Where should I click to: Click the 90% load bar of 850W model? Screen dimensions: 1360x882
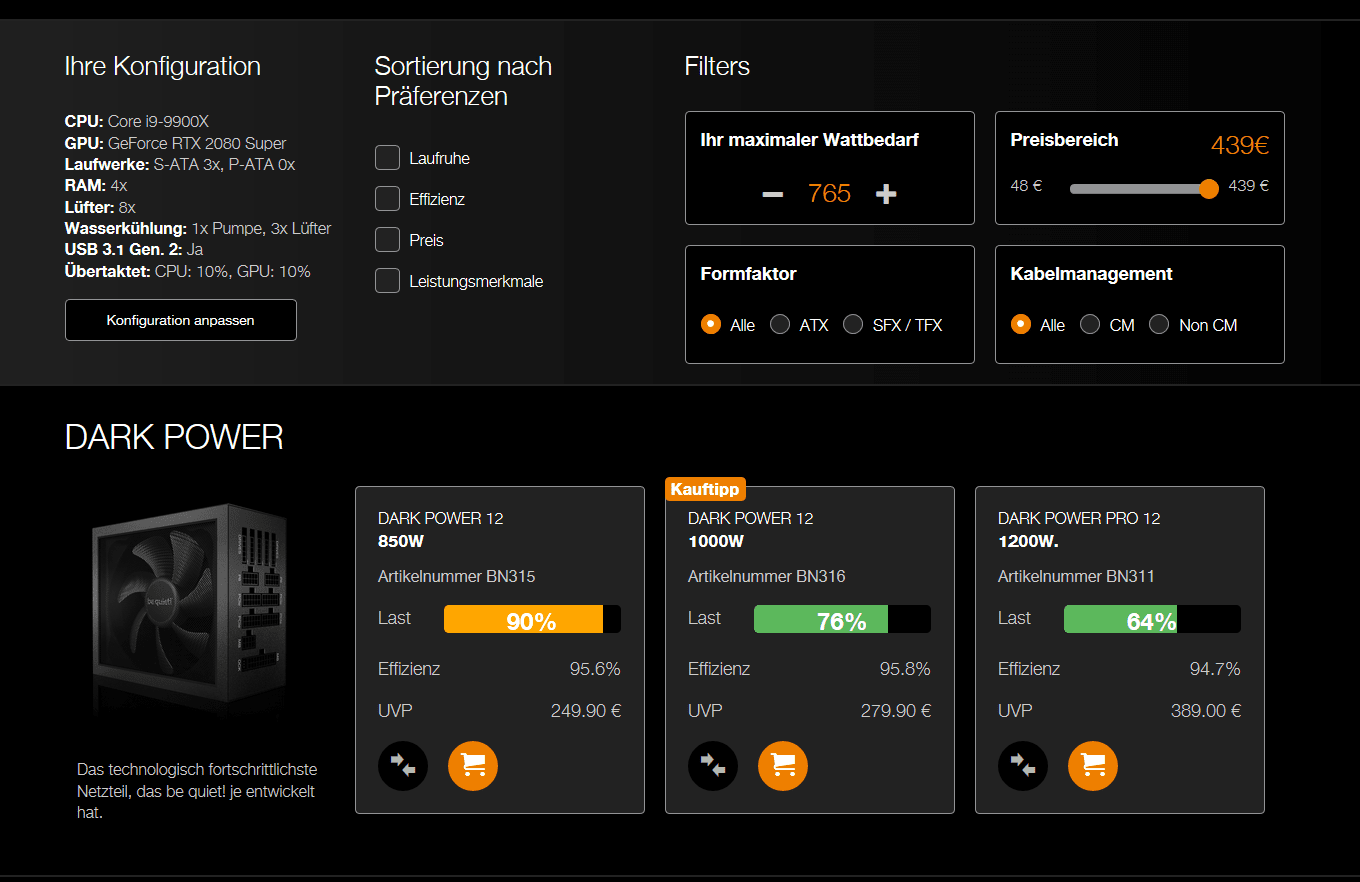(x=532, y=619)
